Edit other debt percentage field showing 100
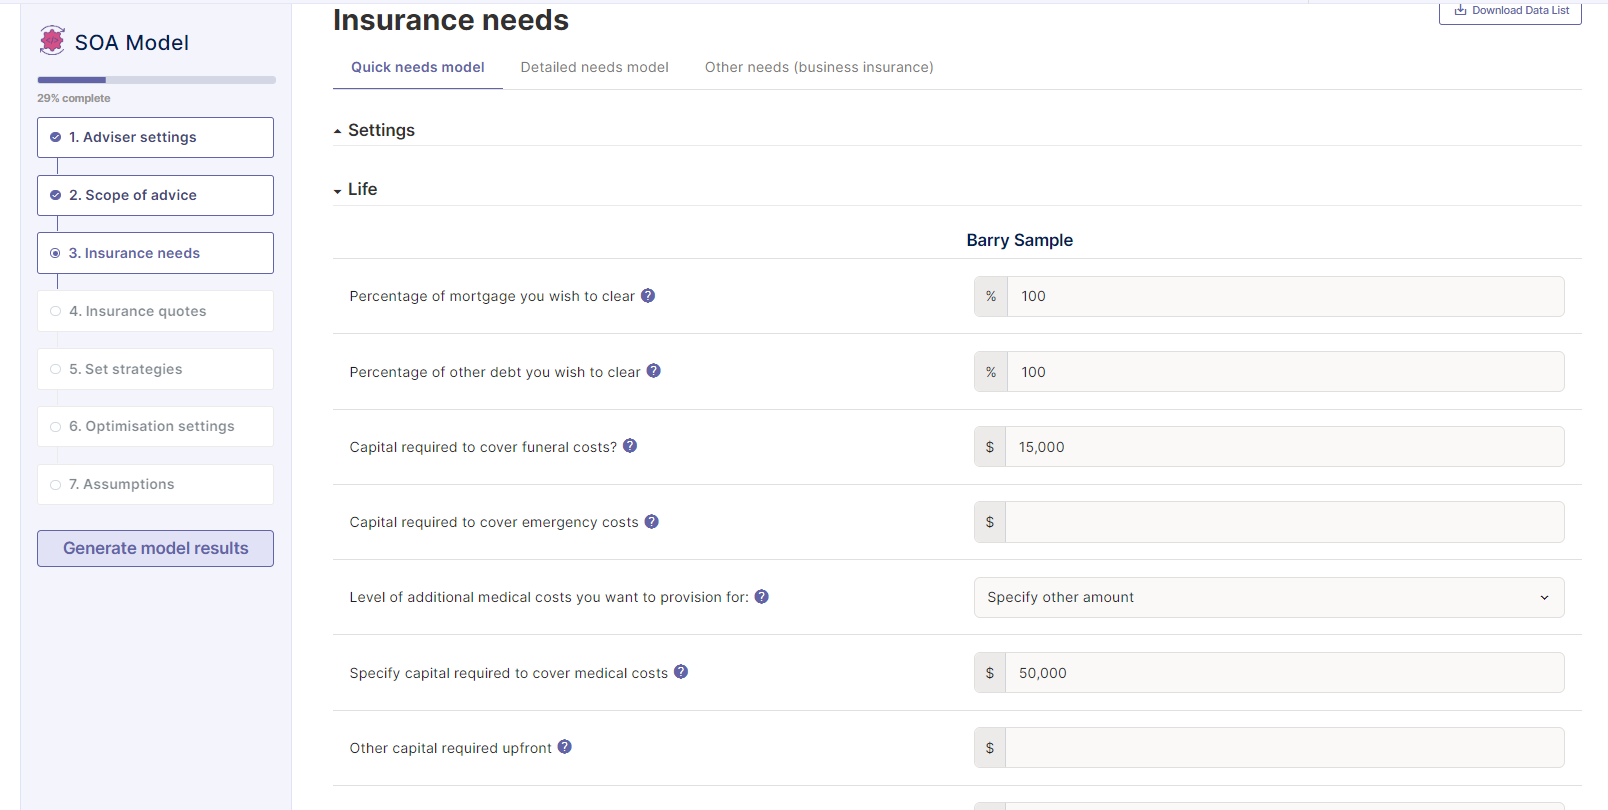This screenshot has height=810, width=1608. coord(1285,372)
